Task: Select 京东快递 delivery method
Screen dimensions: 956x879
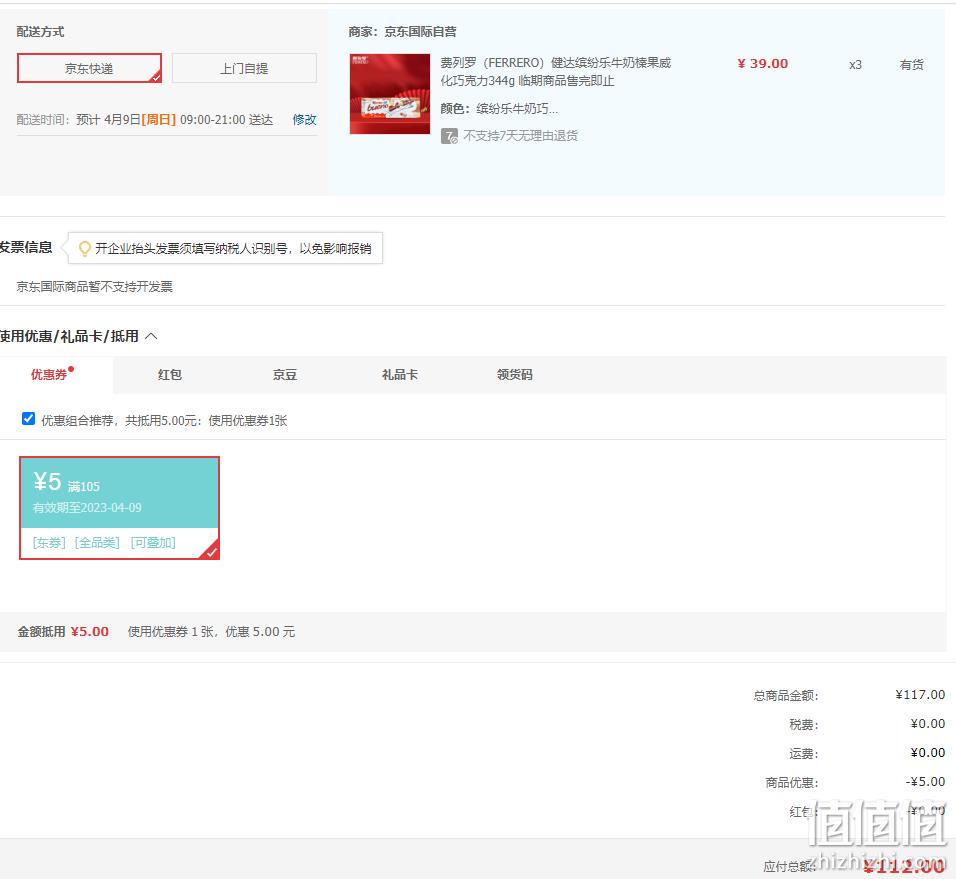Action: click(x=89, y=68)
